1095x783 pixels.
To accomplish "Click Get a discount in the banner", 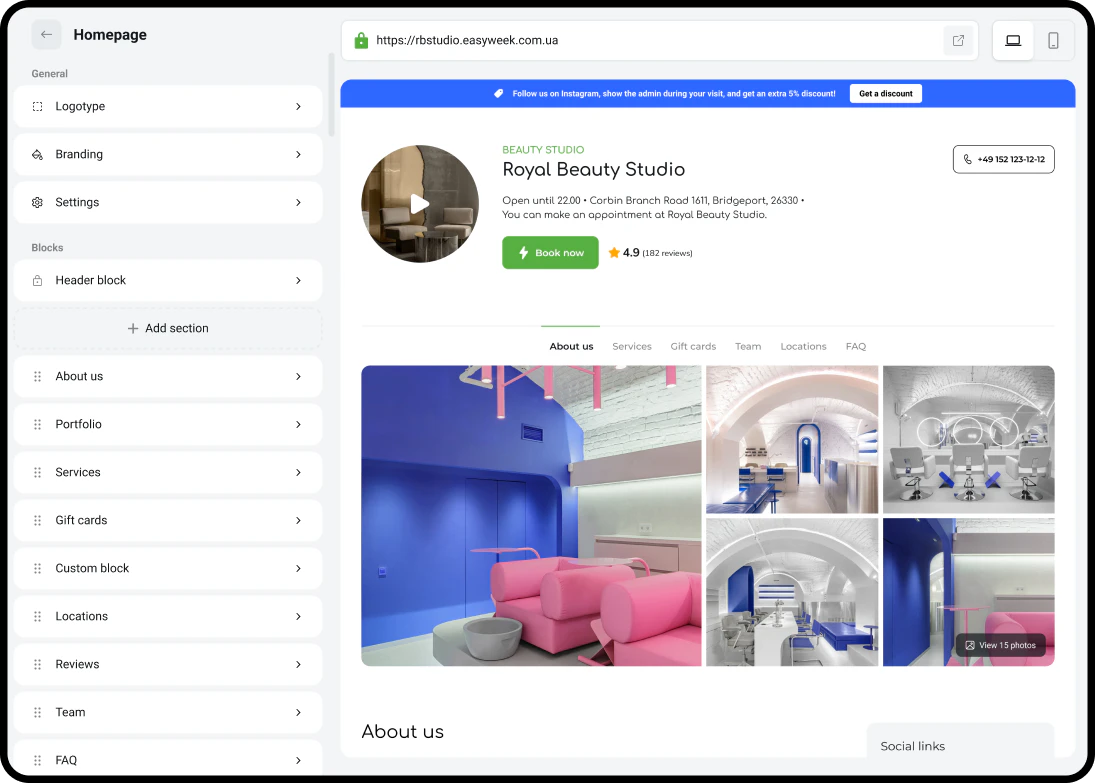I will pyautogui.click(x=885, y=93).
